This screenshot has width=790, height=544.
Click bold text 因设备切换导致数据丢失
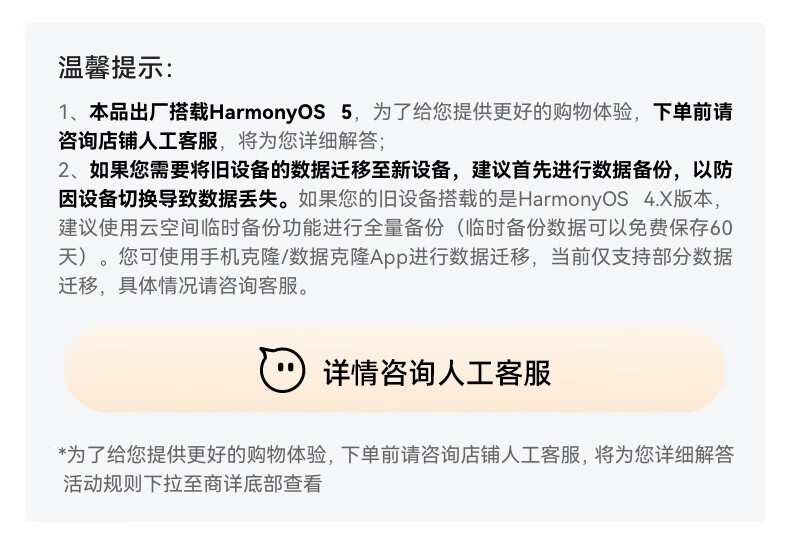174,199
